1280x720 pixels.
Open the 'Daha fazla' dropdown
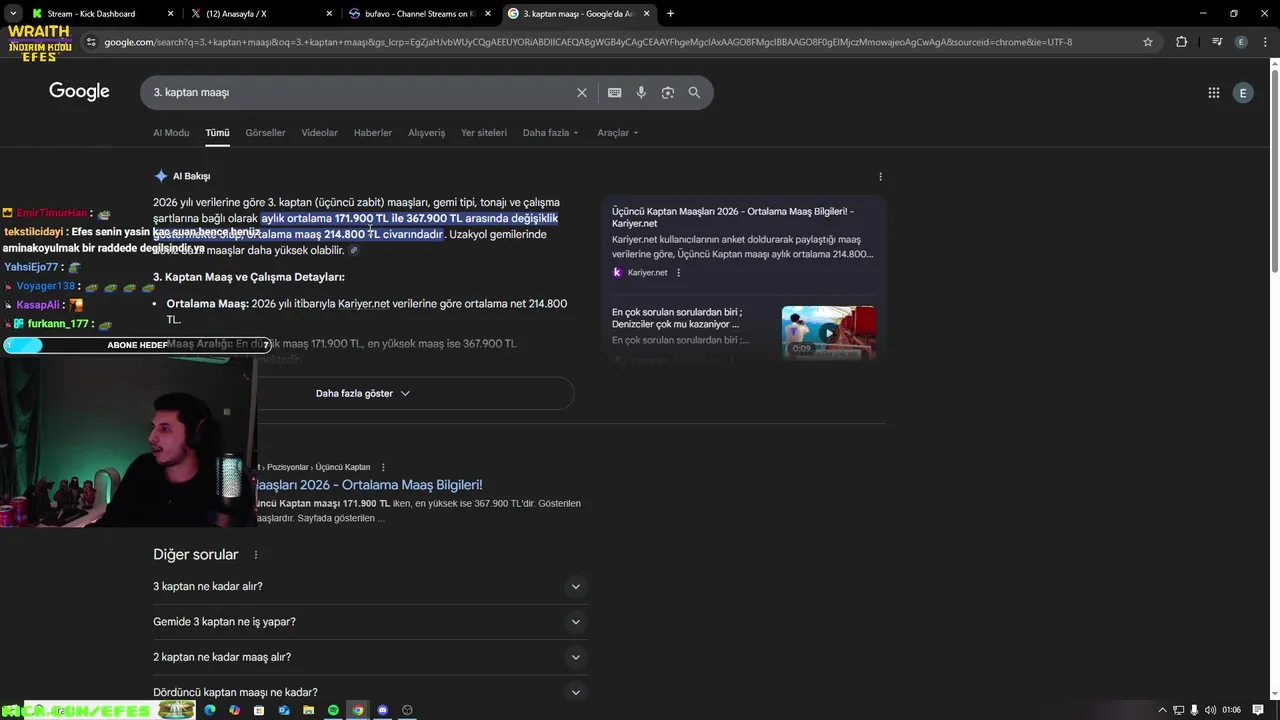tap(550, 133)
